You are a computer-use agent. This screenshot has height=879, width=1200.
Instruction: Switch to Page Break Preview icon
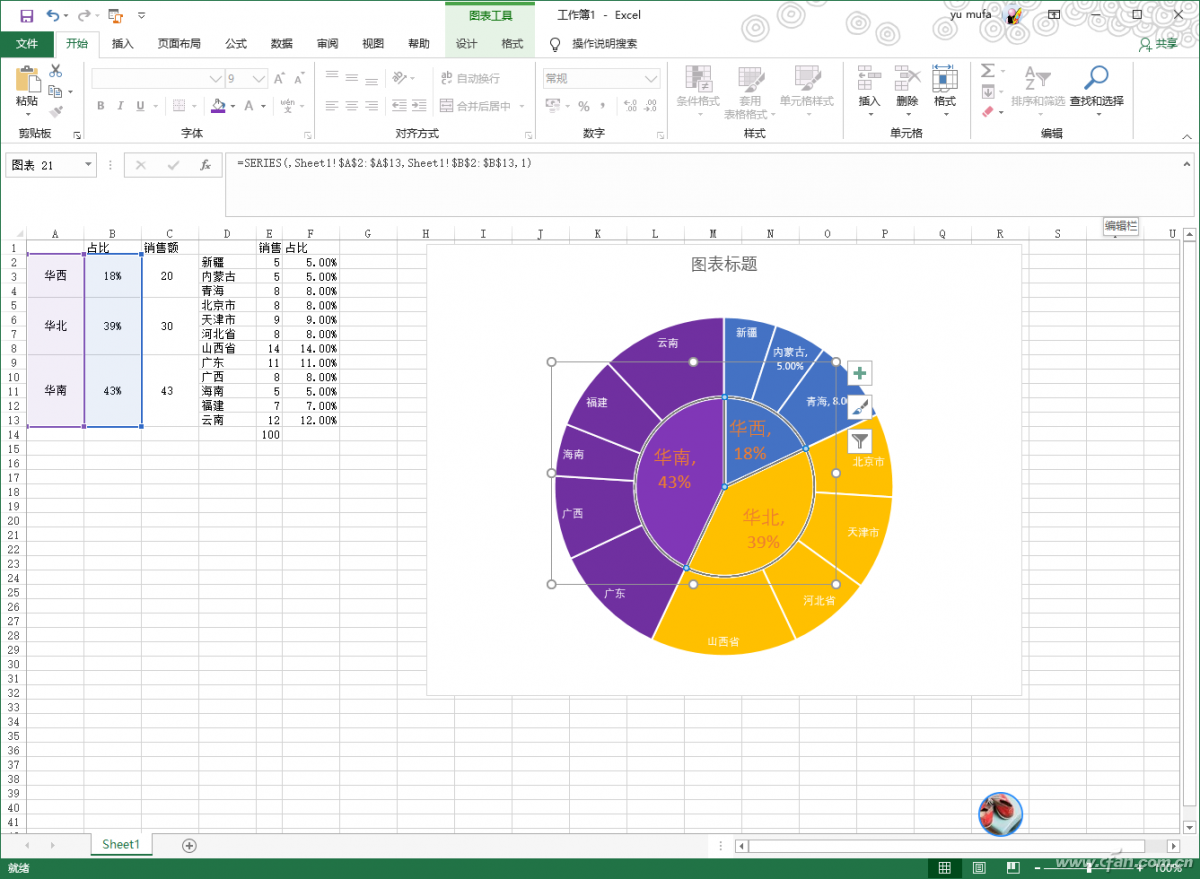(1013, 867)
